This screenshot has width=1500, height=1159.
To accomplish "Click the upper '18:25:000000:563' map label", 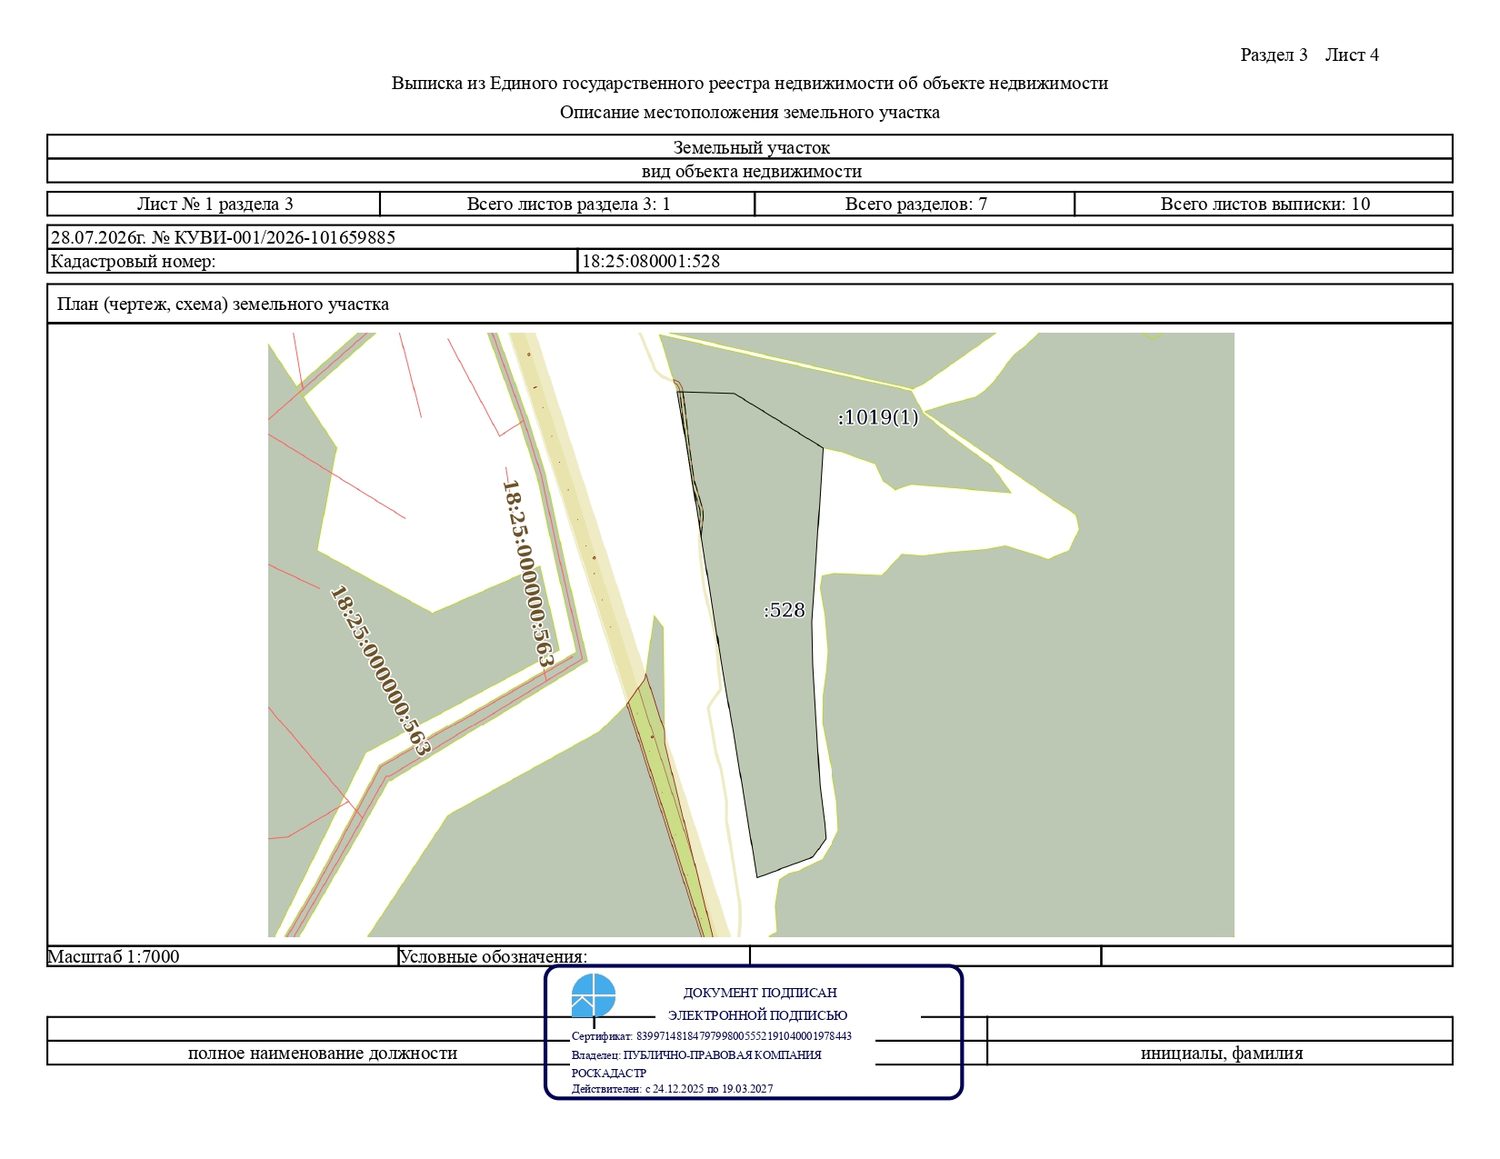I will tap(527, 573).
